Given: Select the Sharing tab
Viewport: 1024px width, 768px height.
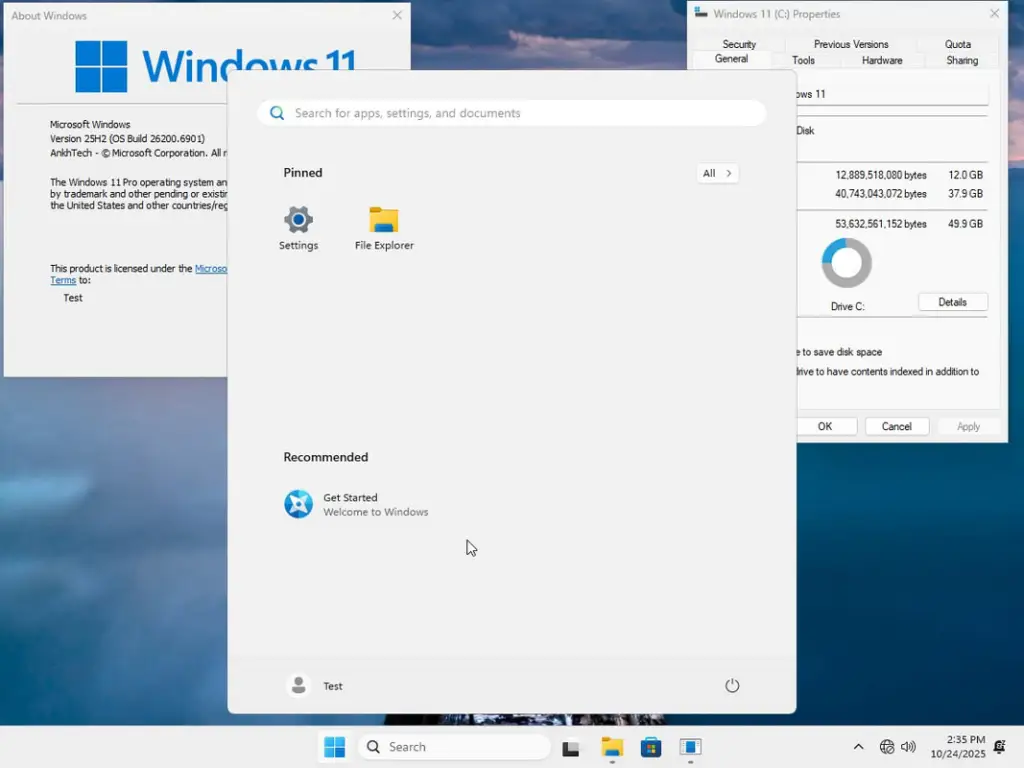Looking at the screenshot, I should (x=959, y=60).
